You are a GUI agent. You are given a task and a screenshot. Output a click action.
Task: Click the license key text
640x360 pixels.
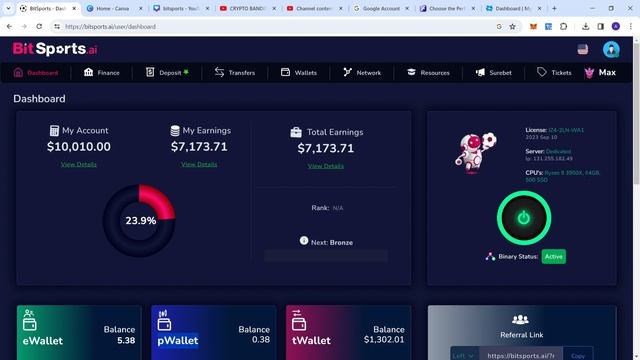point(566,130)
